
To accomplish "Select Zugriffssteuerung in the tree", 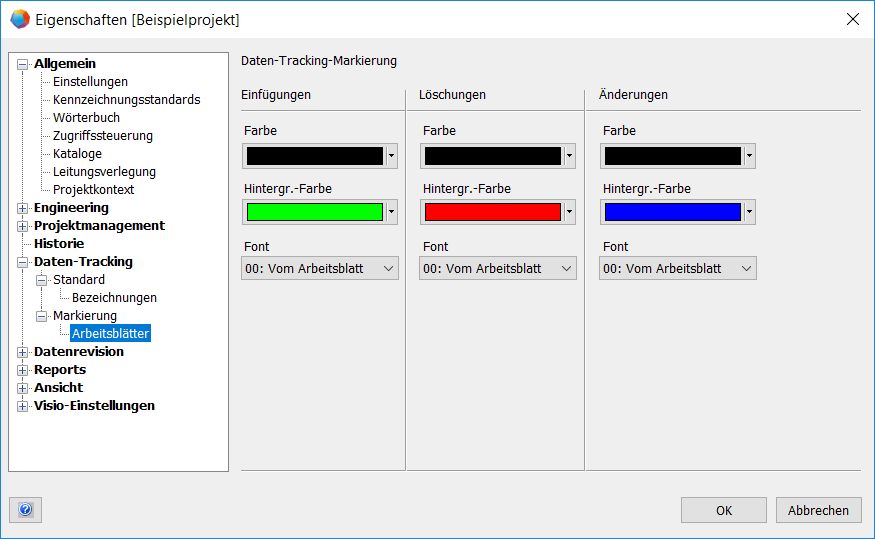I will (102, 136).
